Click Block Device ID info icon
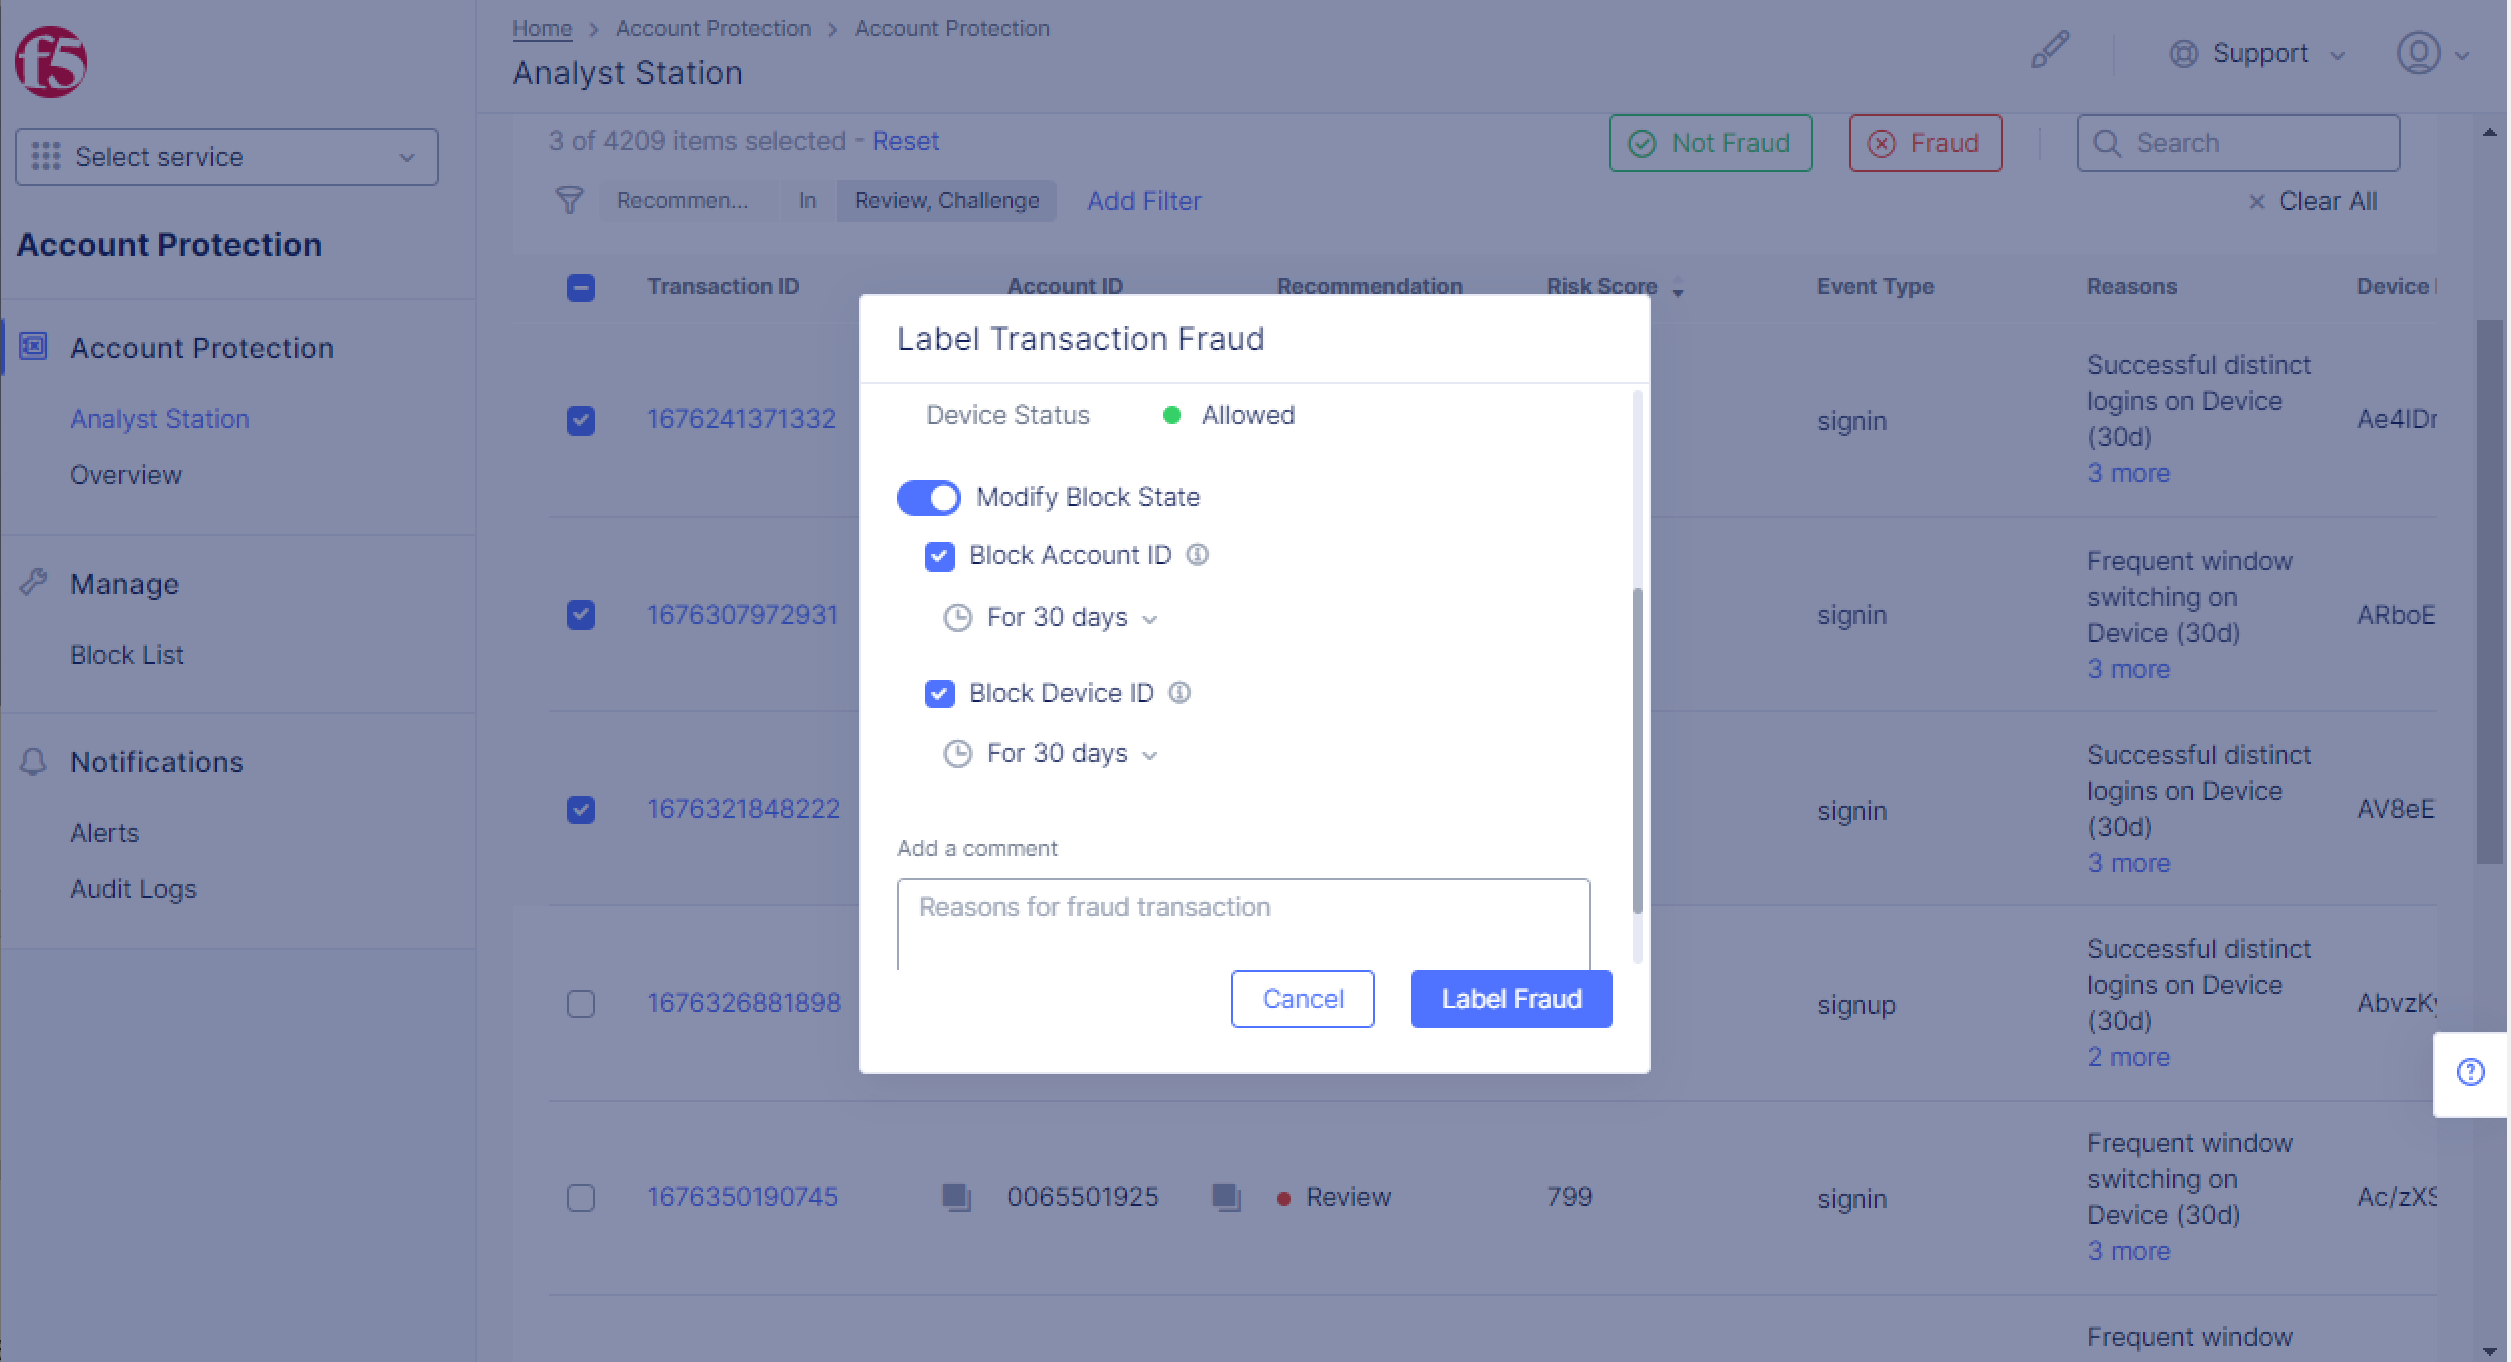The image size is (2511, 1362). [x=1180, y=693]
